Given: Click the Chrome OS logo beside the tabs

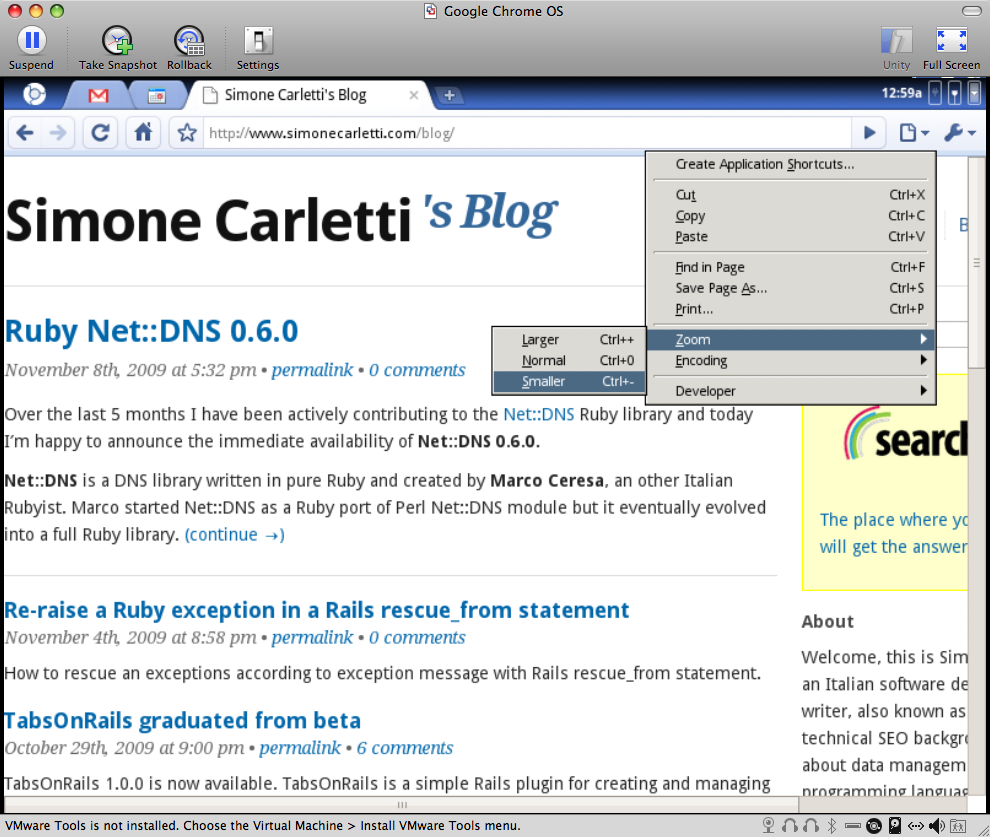Looking at the screenshot, I should 35,96.
